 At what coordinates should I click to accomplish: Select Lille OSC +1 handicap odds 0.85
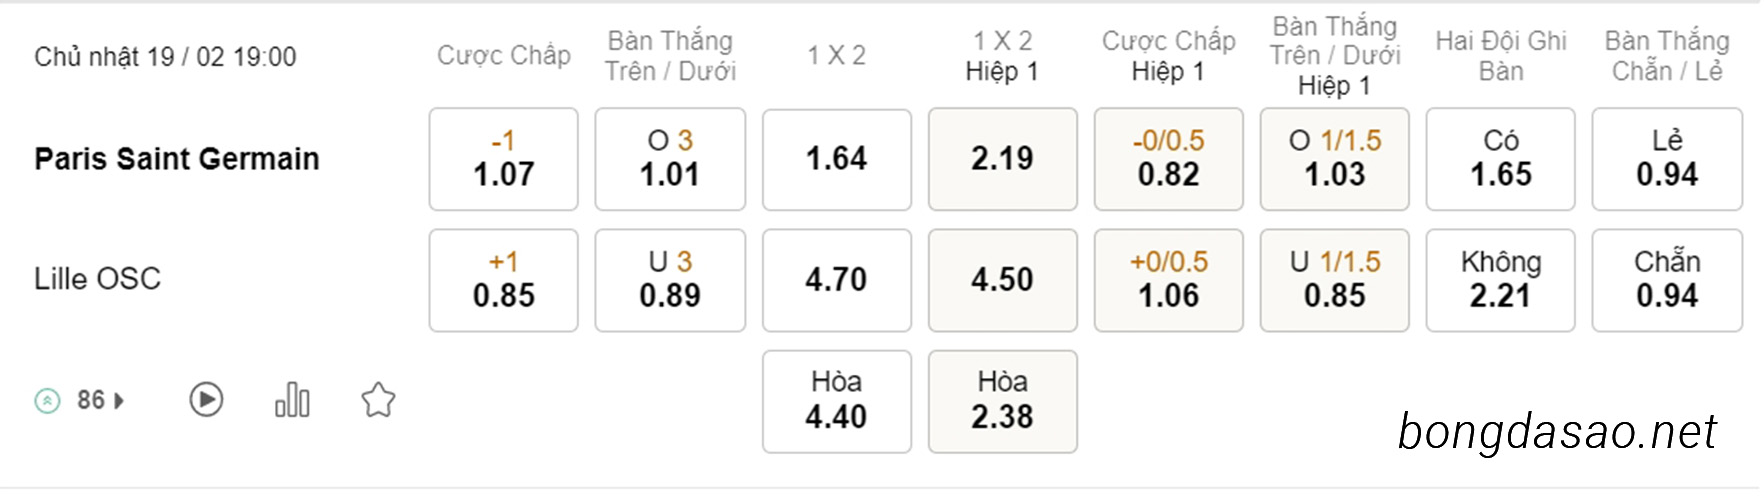click(504, 280)
